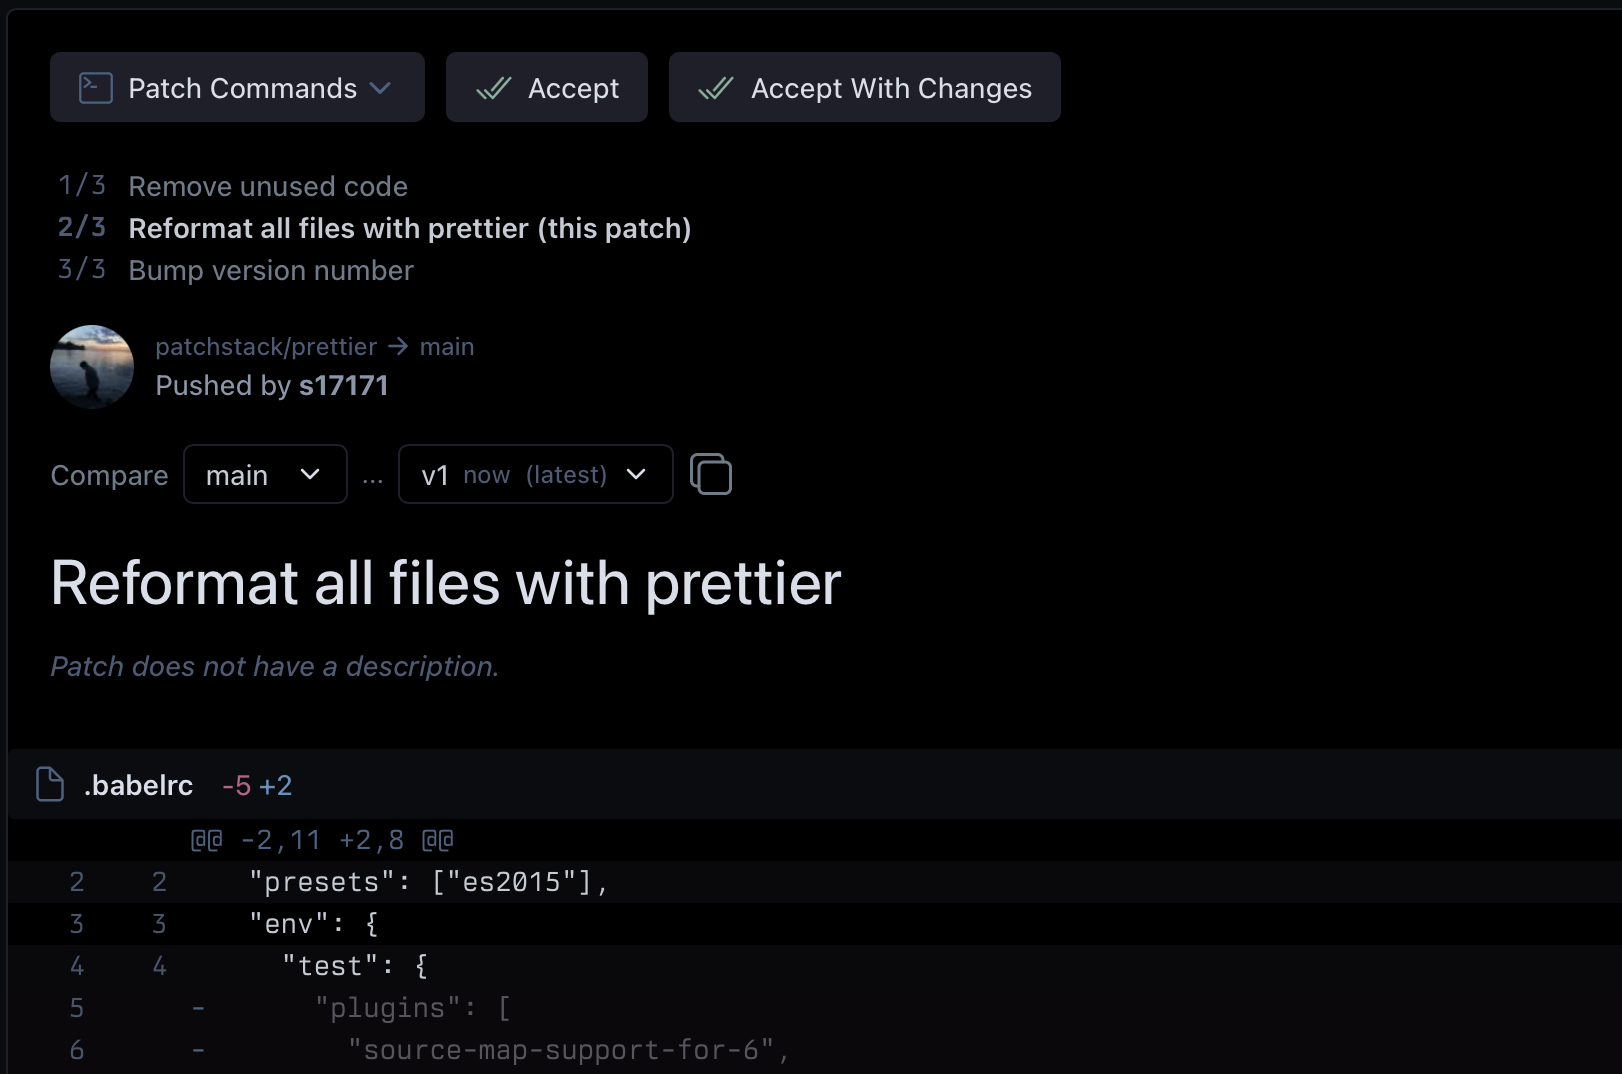Open the v1 now (latest) version dropdown

click(536, 474)
